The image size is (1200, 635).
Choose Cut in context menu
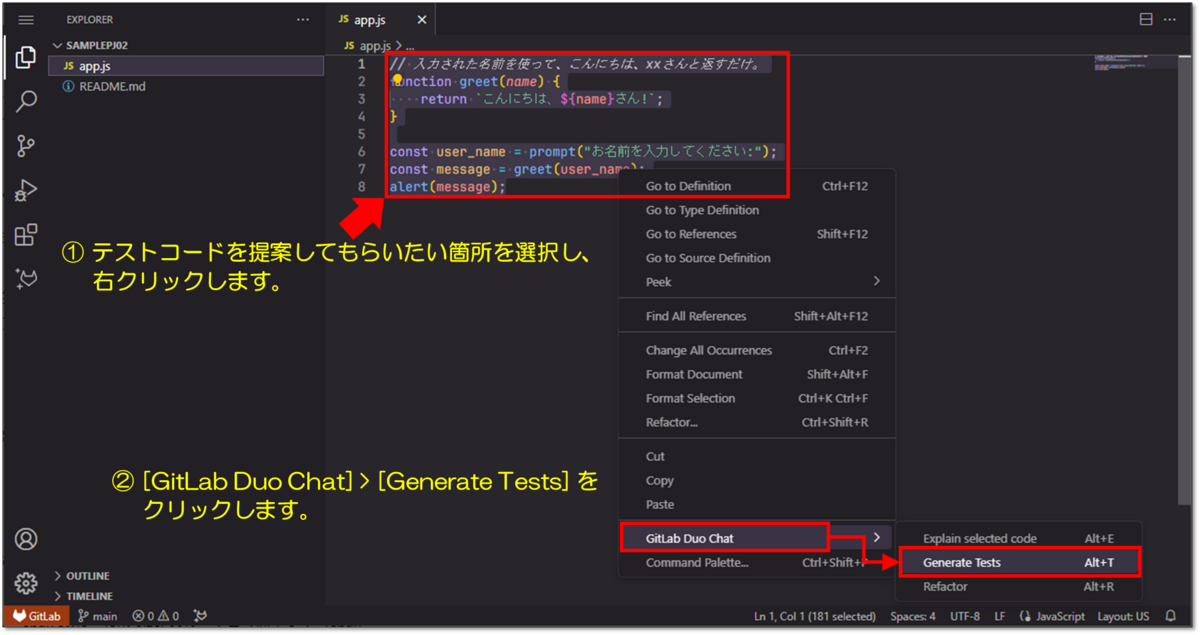click(x=757, y=456)
